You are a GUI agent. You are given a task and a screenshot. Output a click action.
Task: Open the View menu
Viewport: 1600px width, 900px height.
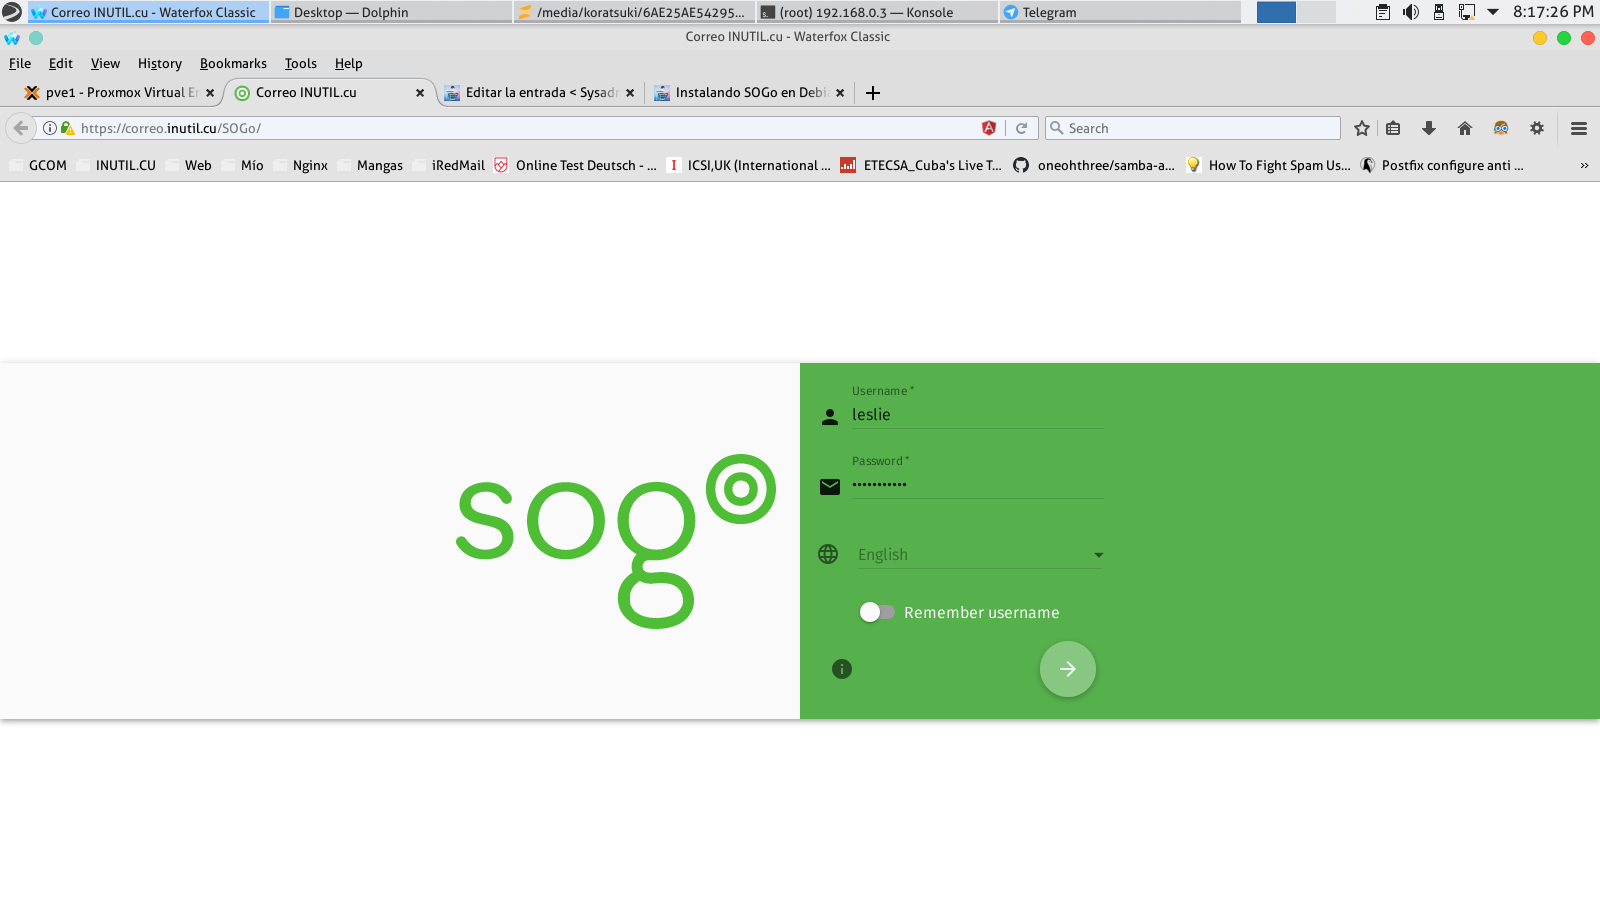105,63
